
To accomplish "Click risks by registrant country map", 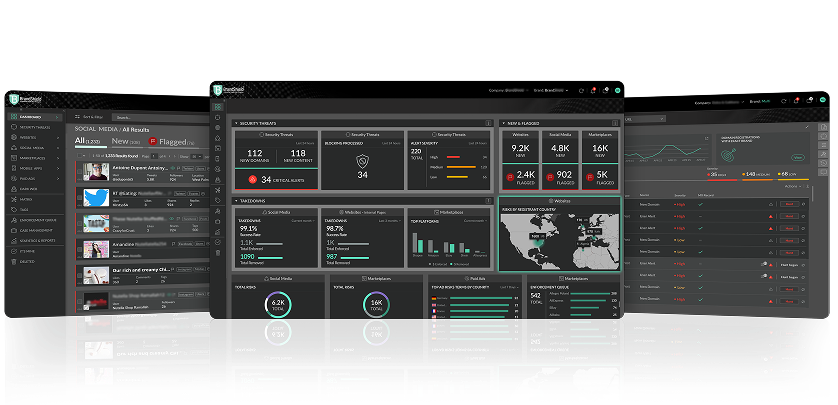I will [560, 242].
